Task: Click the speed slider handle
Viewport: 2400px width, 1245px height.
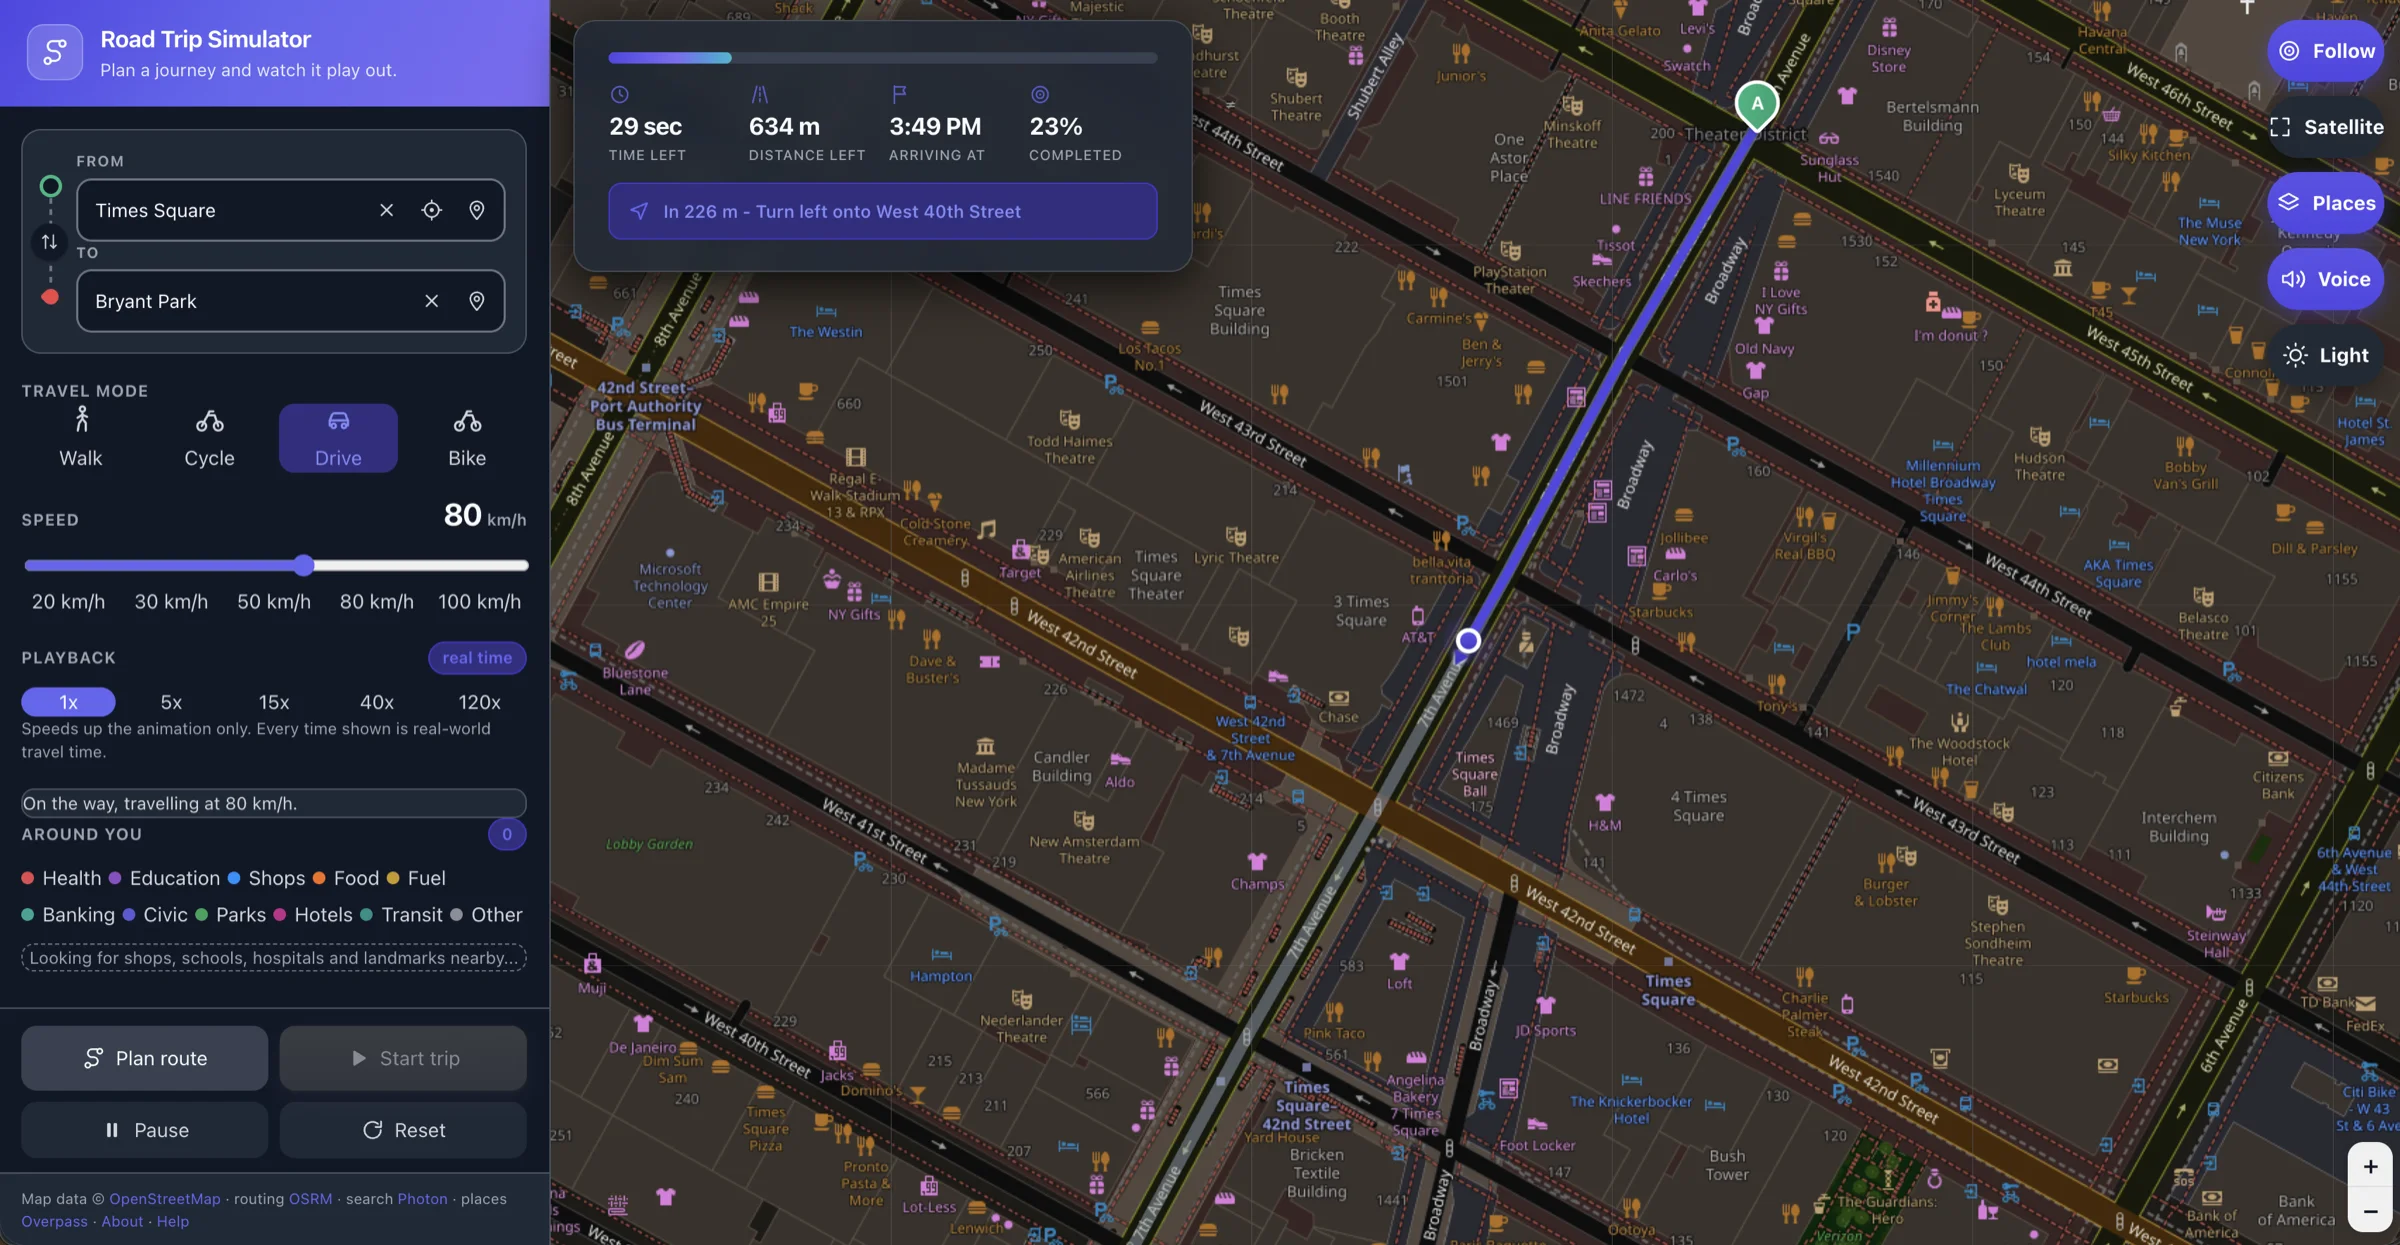Action: pos(304,565)
